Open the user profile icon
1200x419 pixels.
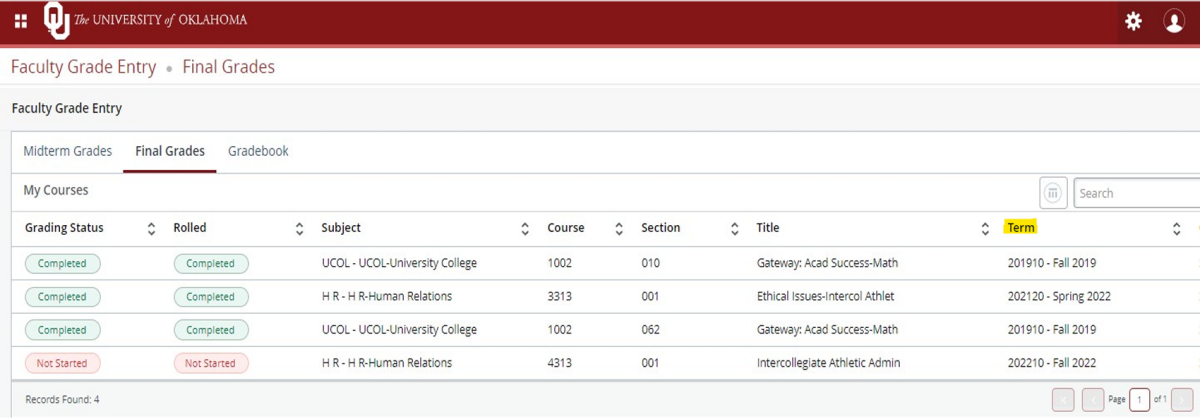(1174, 21)
